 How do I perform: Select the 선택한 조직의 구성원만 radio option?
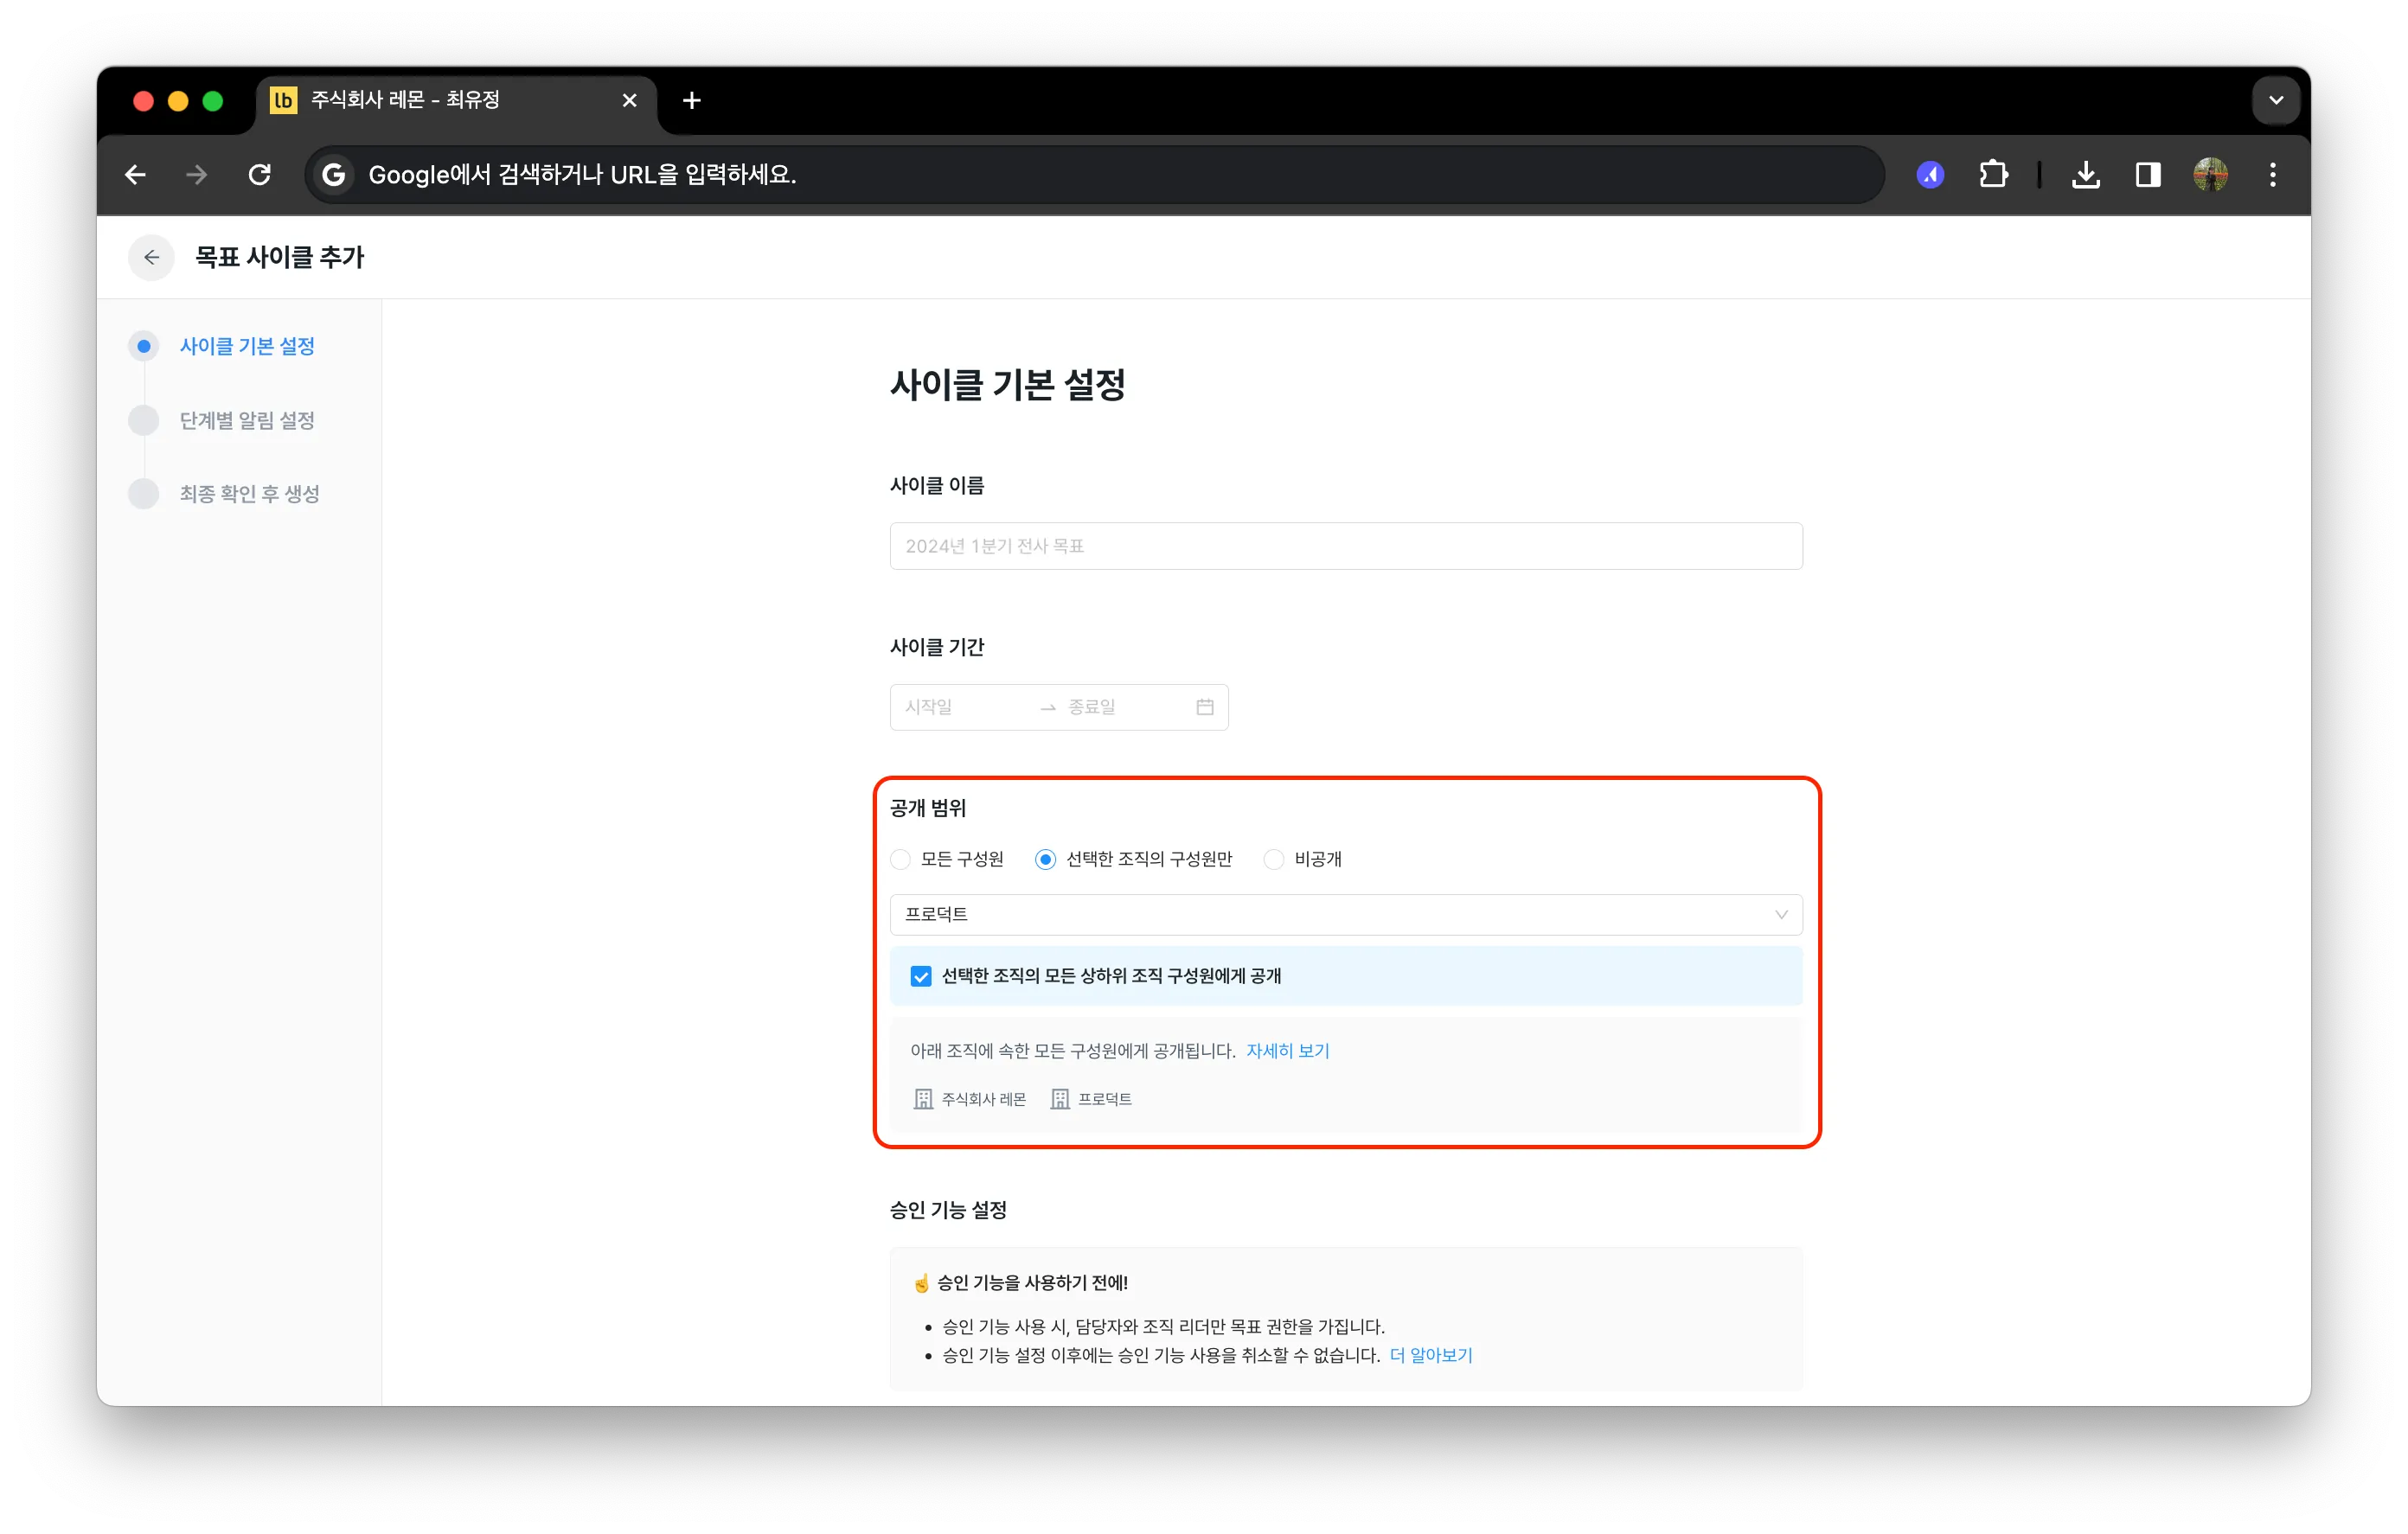(x=1045, y=859)
